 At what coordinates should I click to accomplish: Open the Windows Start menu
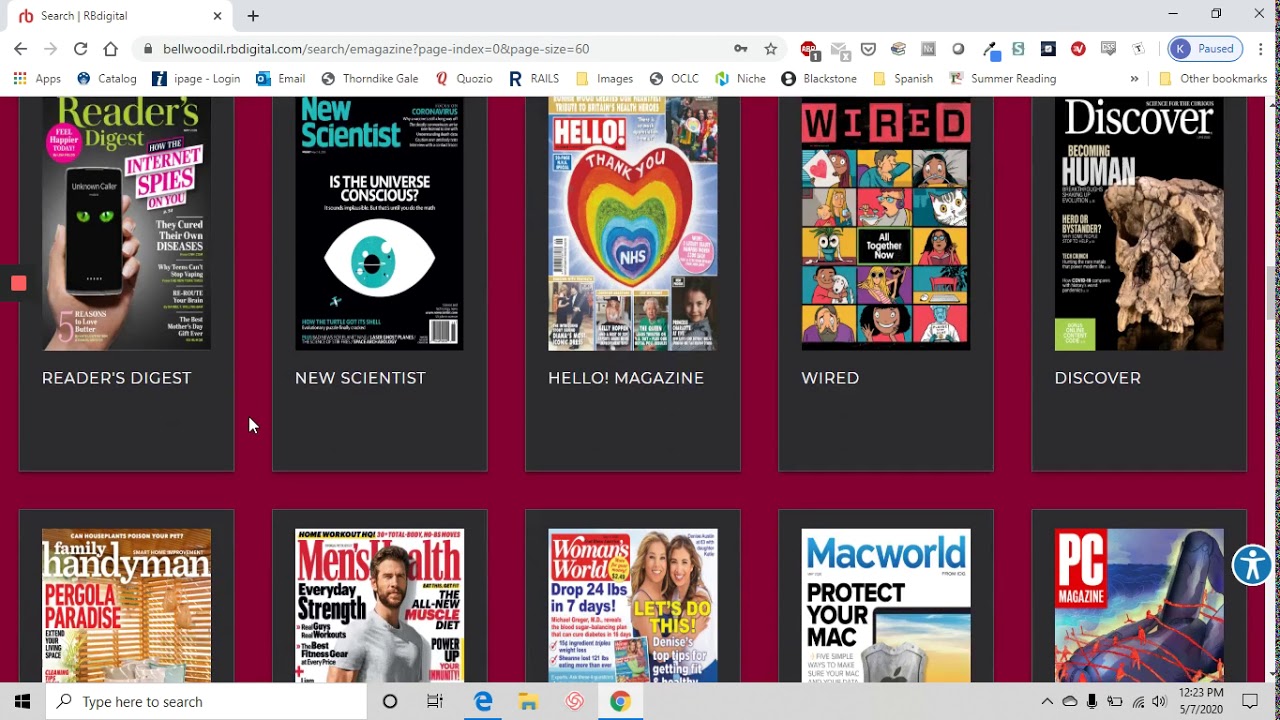(22, 702)
